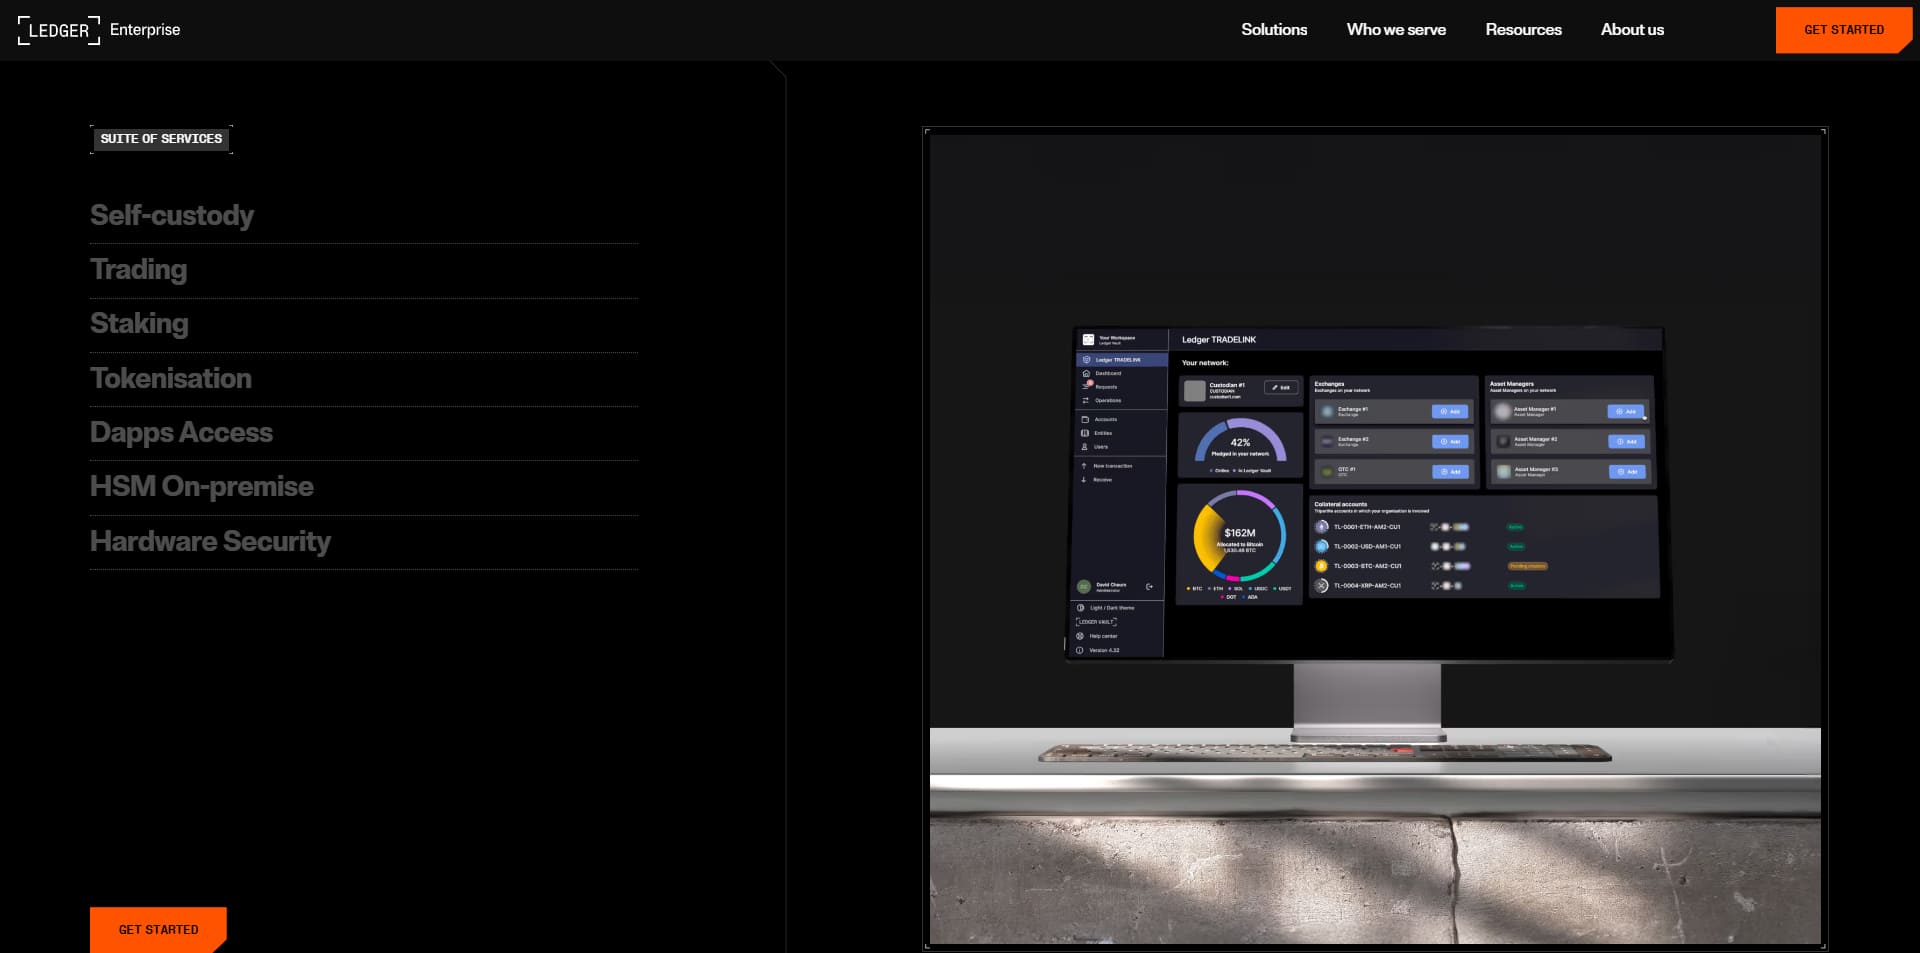Image resolution: width=1920 pixels, height=953 pixels.
Task: Click the Suite of Services label
Action: coord(161,139)
